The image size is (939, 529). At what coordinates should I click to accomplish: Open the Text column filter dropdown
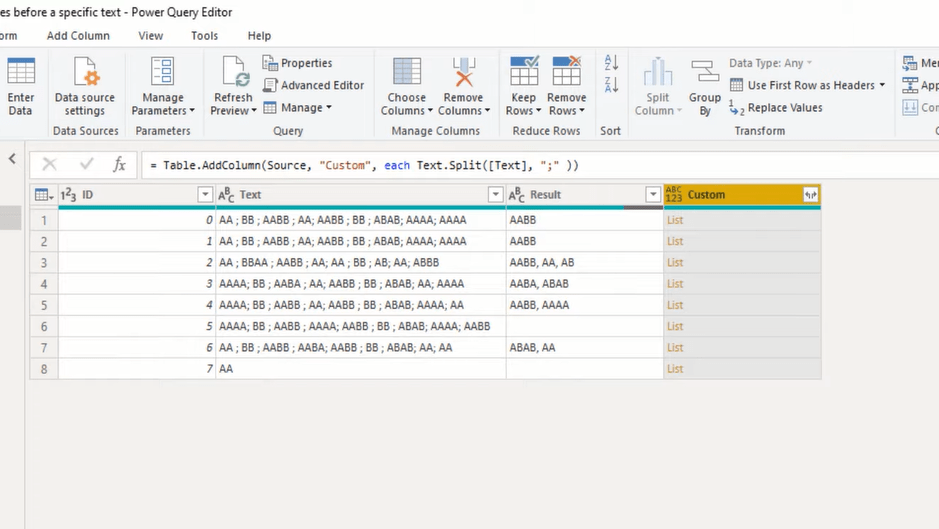click(x=495, y=195)
